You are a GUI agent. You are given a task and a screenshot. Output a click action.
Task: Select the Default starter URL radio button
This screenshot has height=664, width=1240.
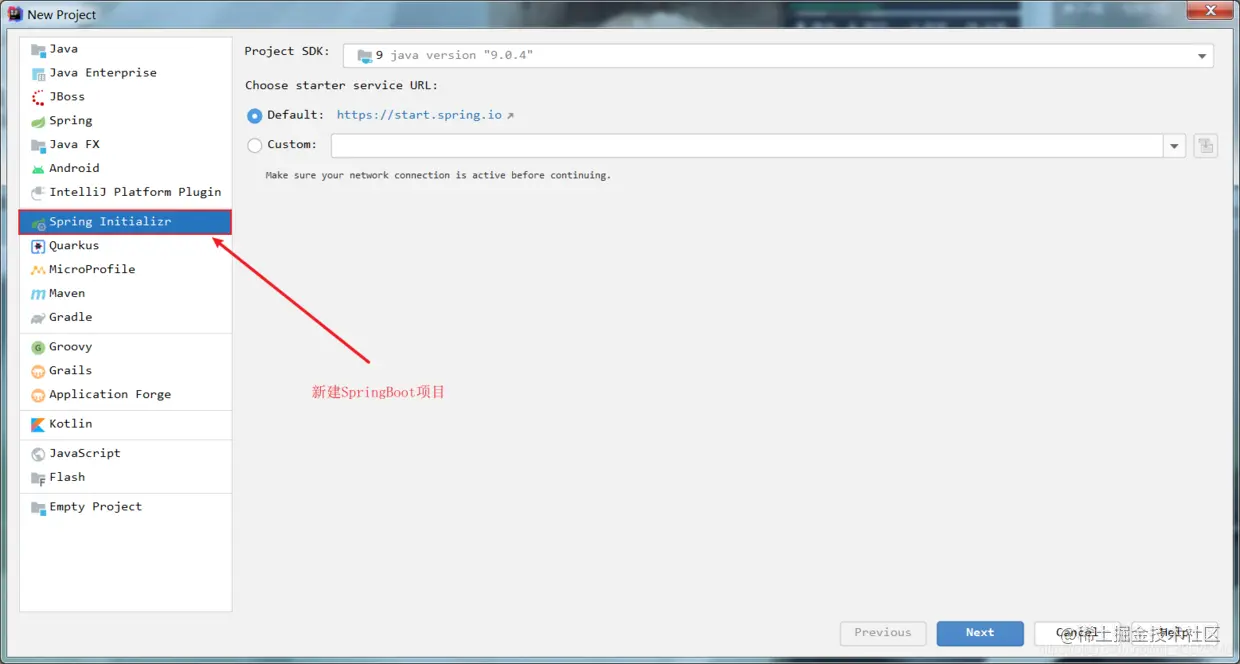254,116
